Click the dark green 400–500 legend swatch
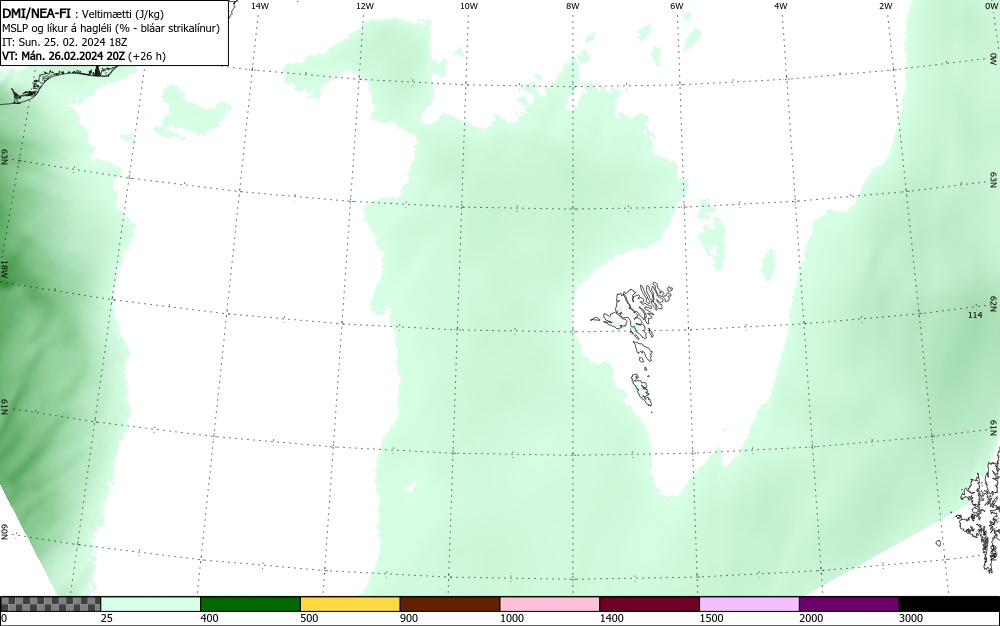This screenshot has height=626, width=1000. [x=250, y=604]
